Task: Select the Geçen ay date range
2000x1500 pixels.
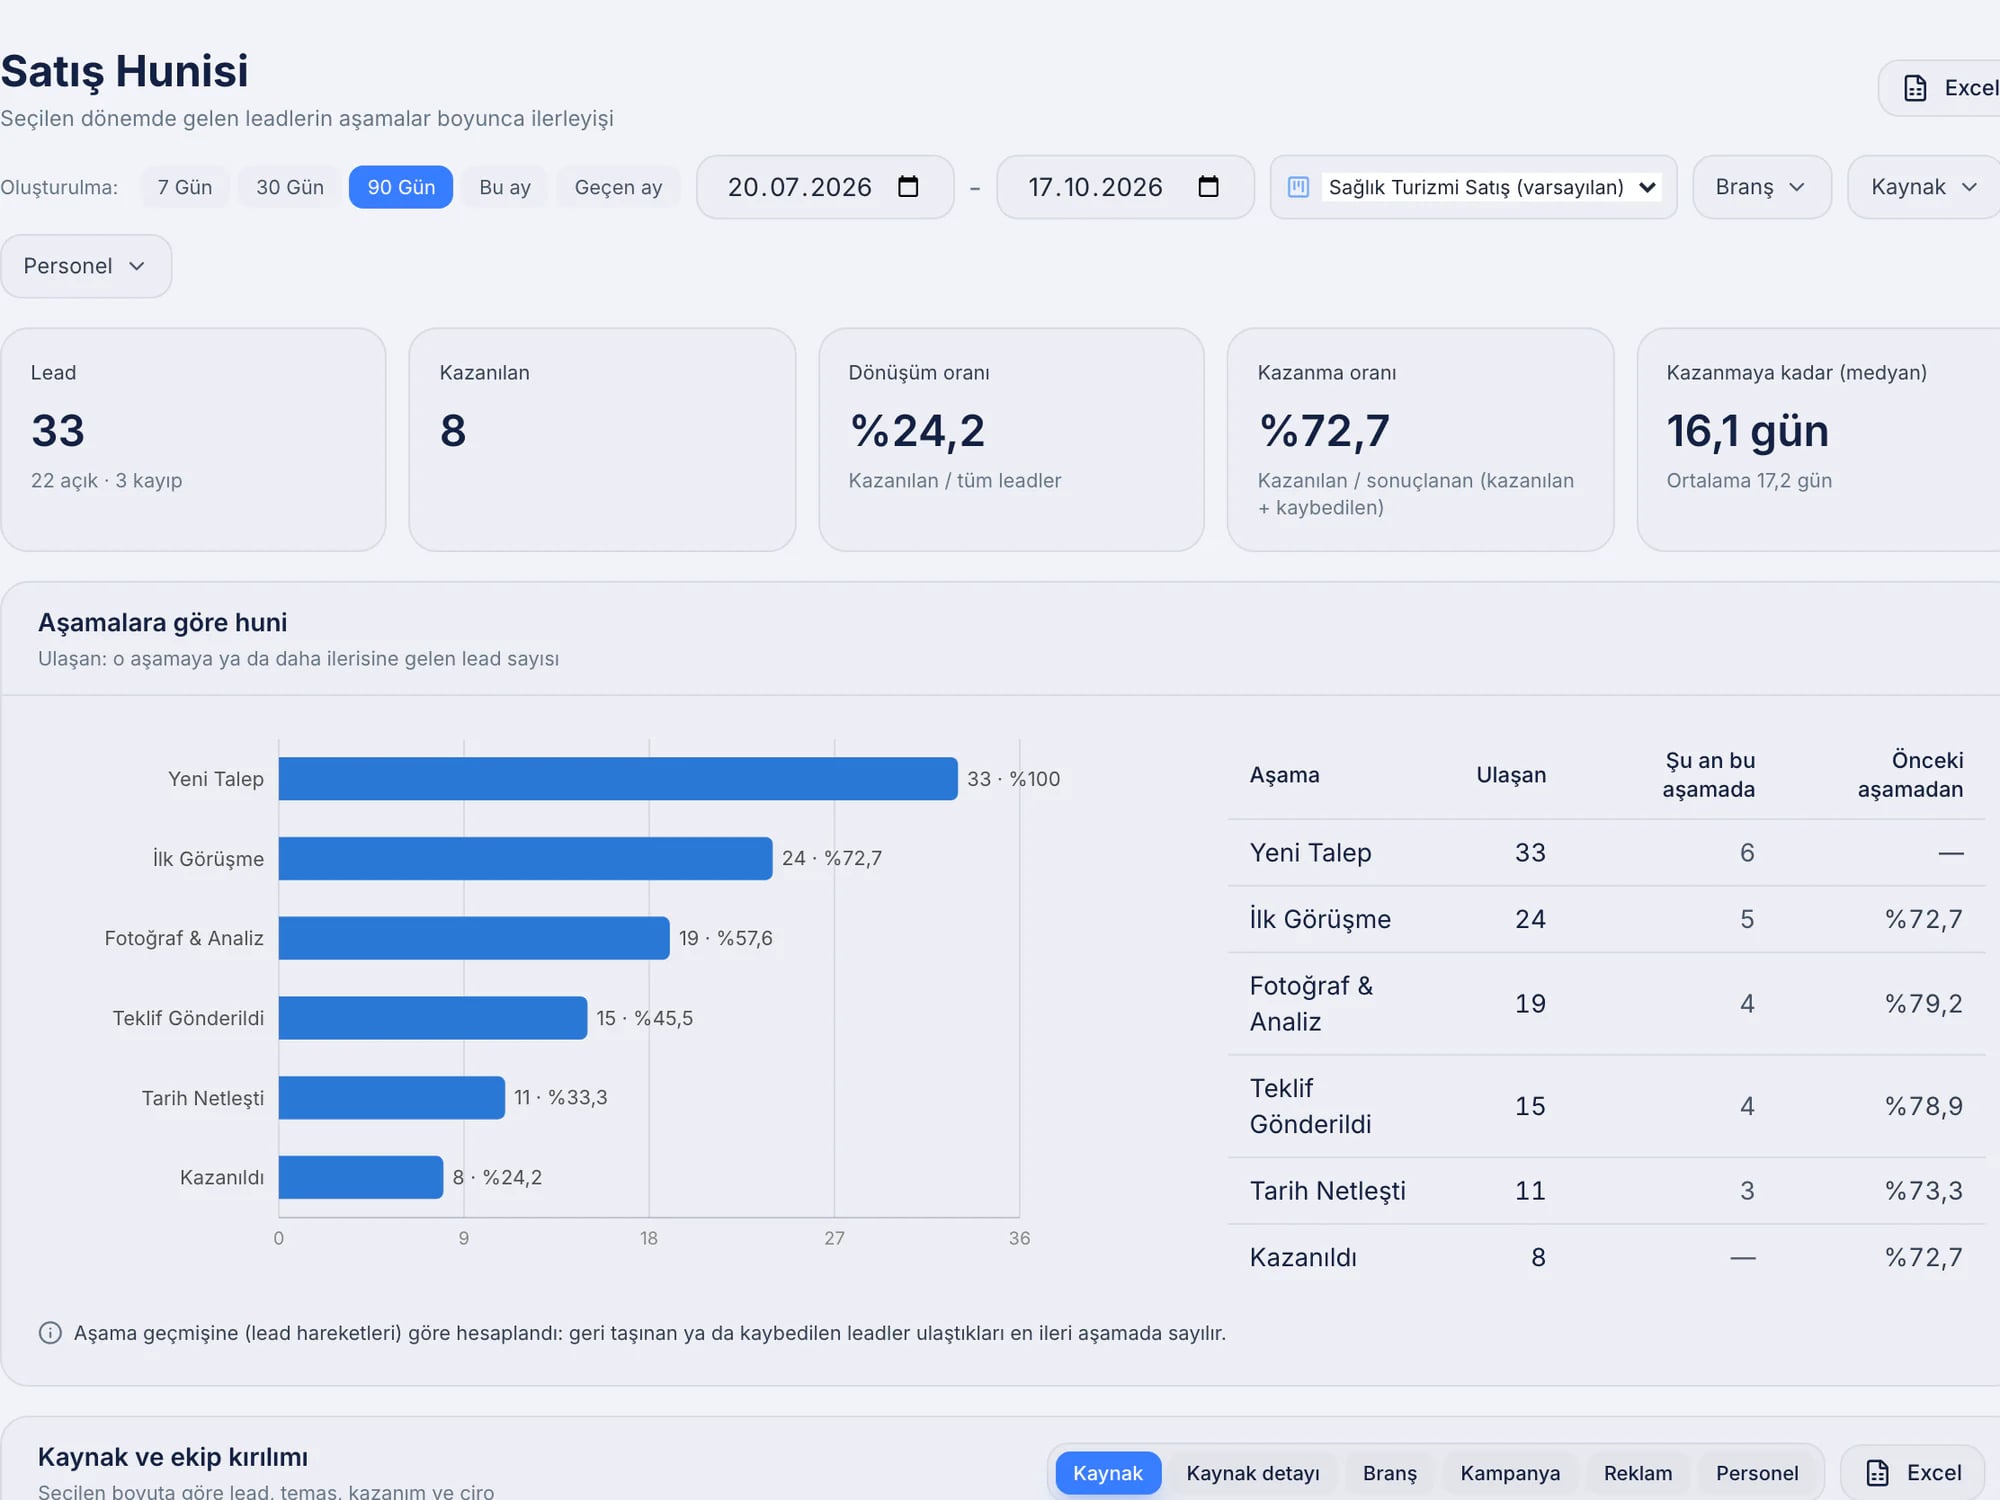Action: [x=618, y=187]
